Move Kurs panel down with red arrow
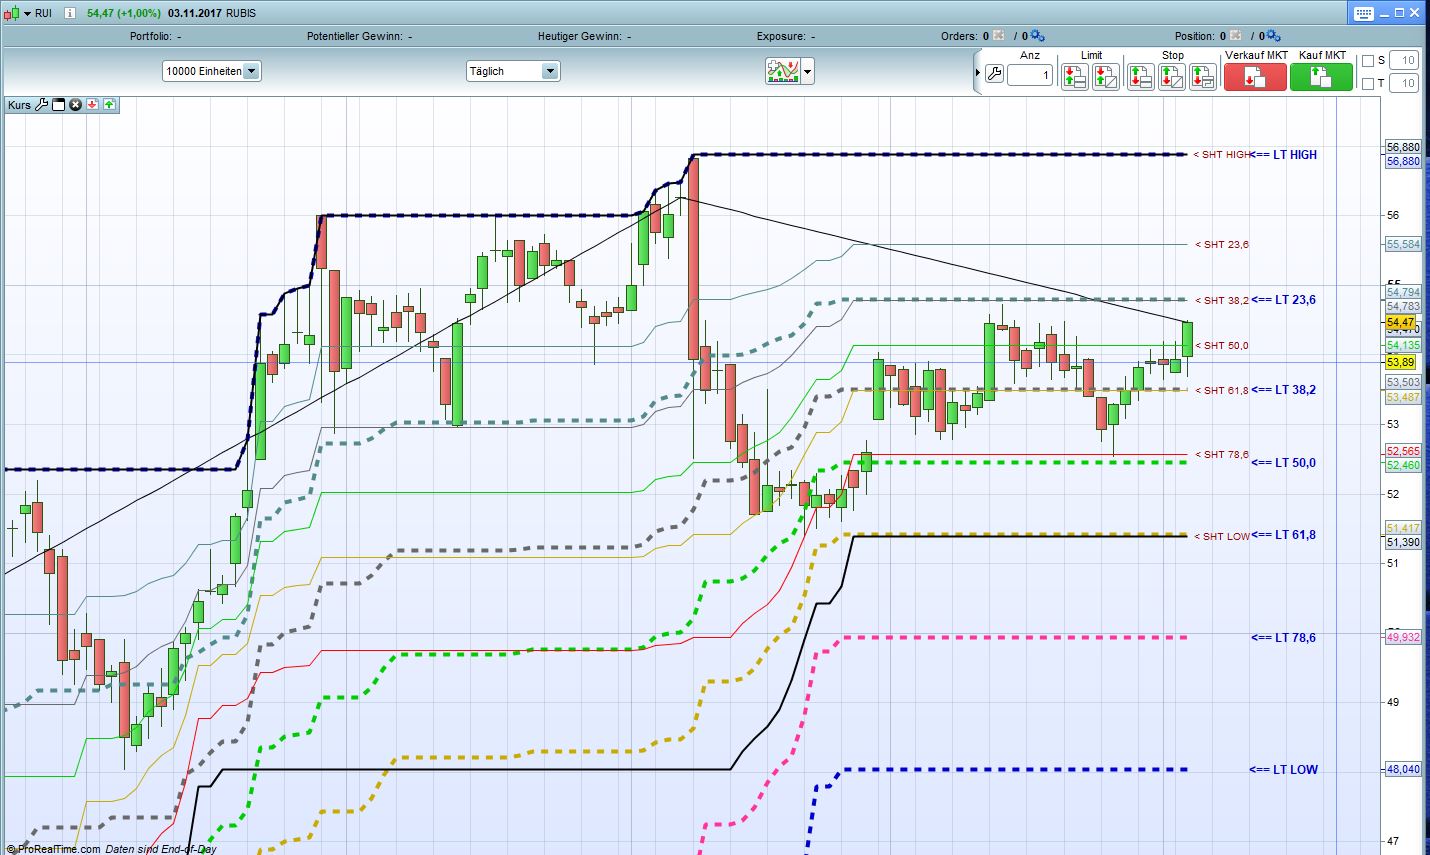Screen dimensions: 1430x855 (x=92, y=104)
